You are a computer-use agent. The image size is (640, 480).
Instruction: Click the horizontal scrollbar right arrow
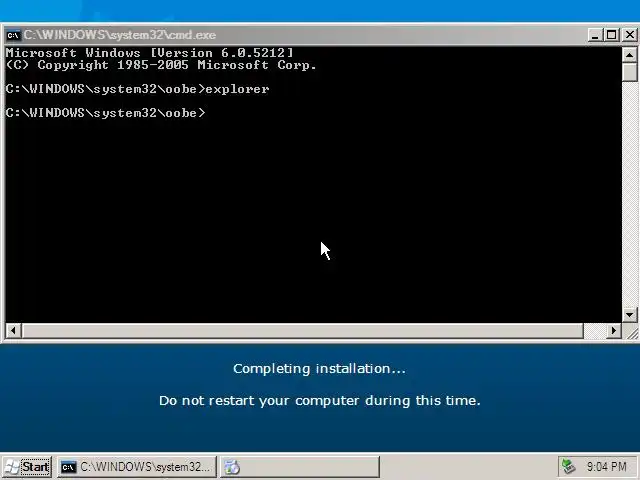coord(613,330)
